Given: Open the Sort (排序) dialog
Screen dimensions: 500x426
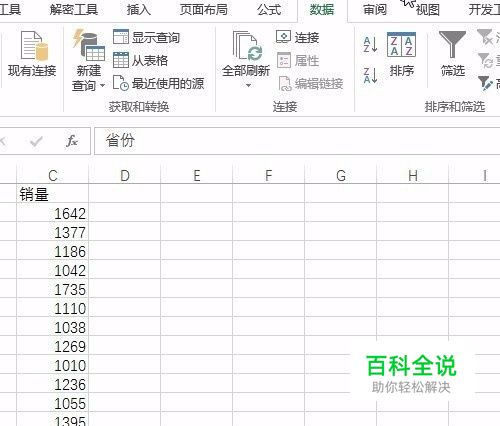Looking at the screenshot, I should pos(401,55).
